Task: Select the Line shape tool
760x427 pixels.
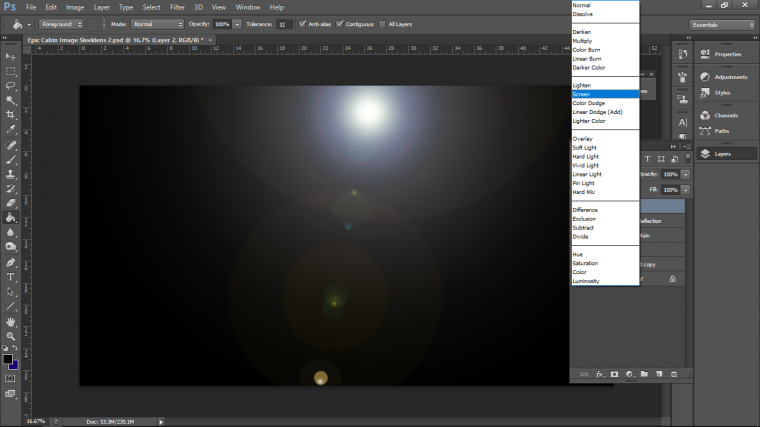Action: click(x=11, y=306)
